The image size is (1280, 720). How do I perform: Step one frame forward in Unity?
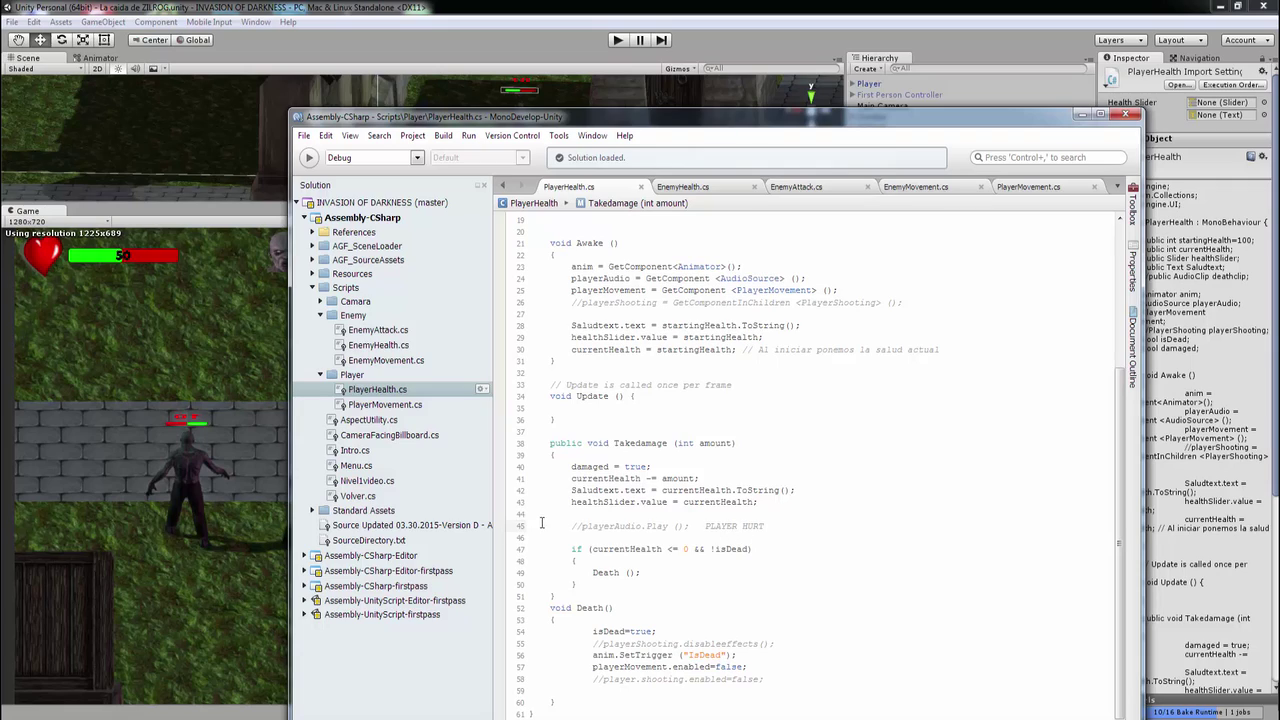661,40
